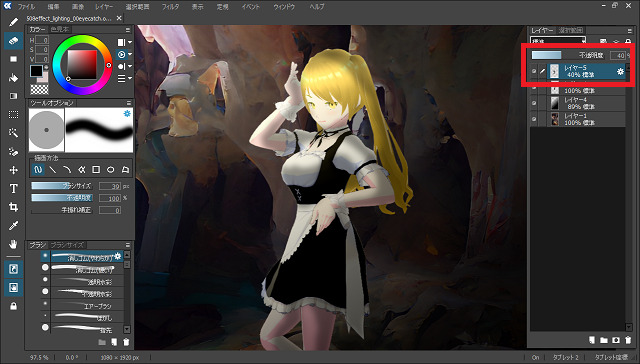Choose ellipse drawing method icon
Viewport: 640px width, 364px height.
coord(111,169)
